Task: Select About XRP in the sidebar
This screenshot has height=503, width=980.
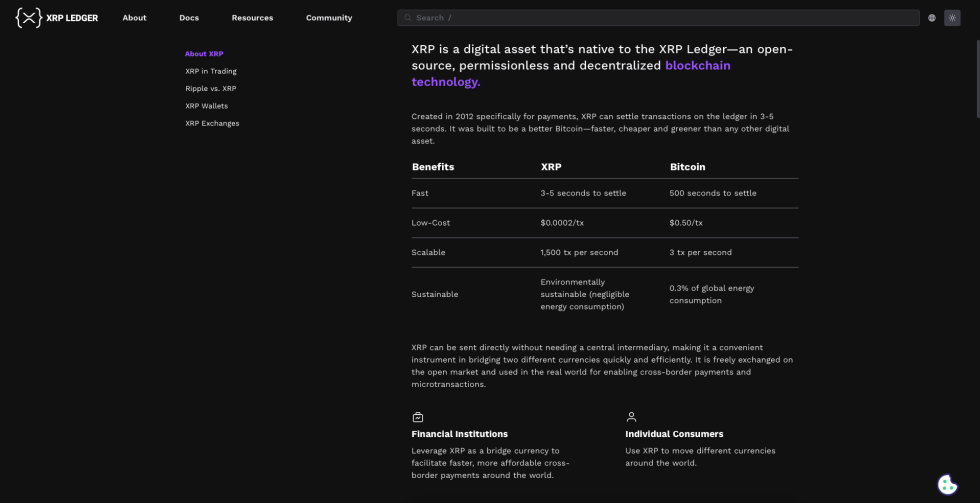Action: (204, 54)
